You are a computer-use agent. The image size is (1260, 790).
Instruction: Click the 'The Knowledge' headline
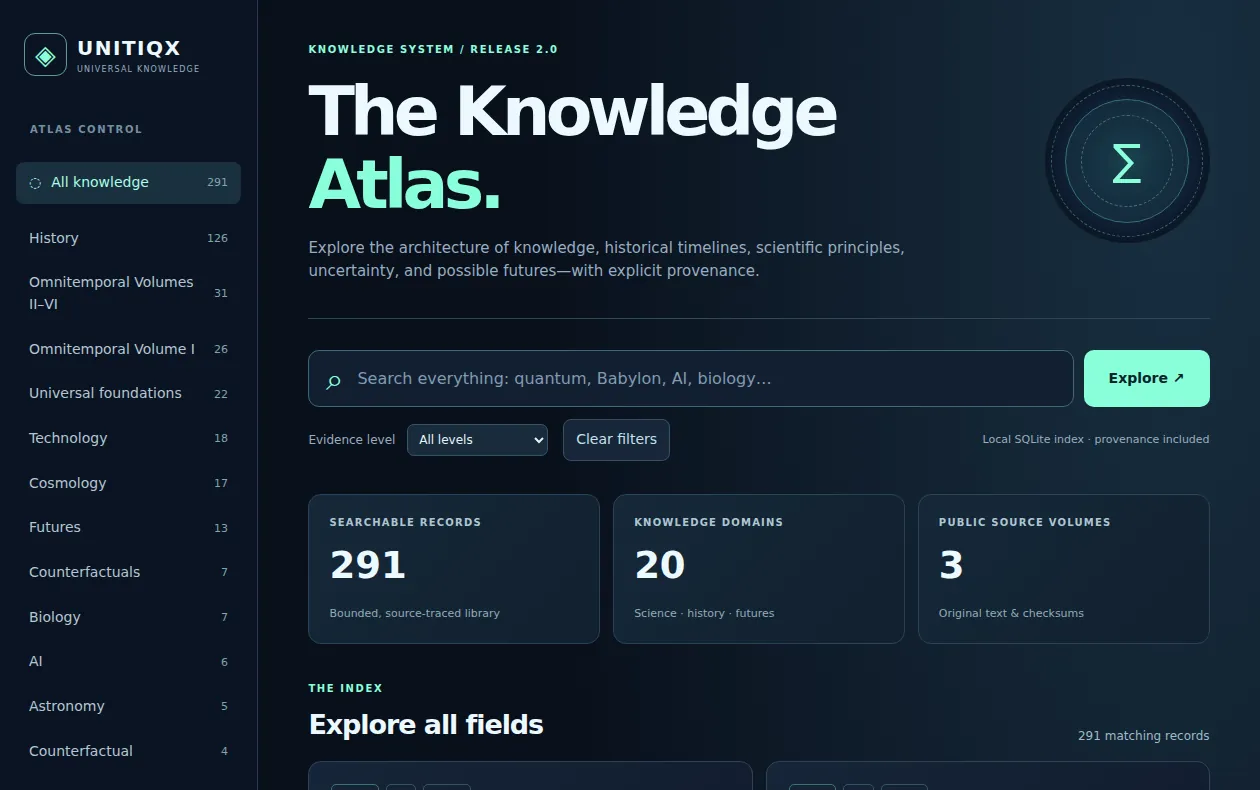(x=572, y=111)
